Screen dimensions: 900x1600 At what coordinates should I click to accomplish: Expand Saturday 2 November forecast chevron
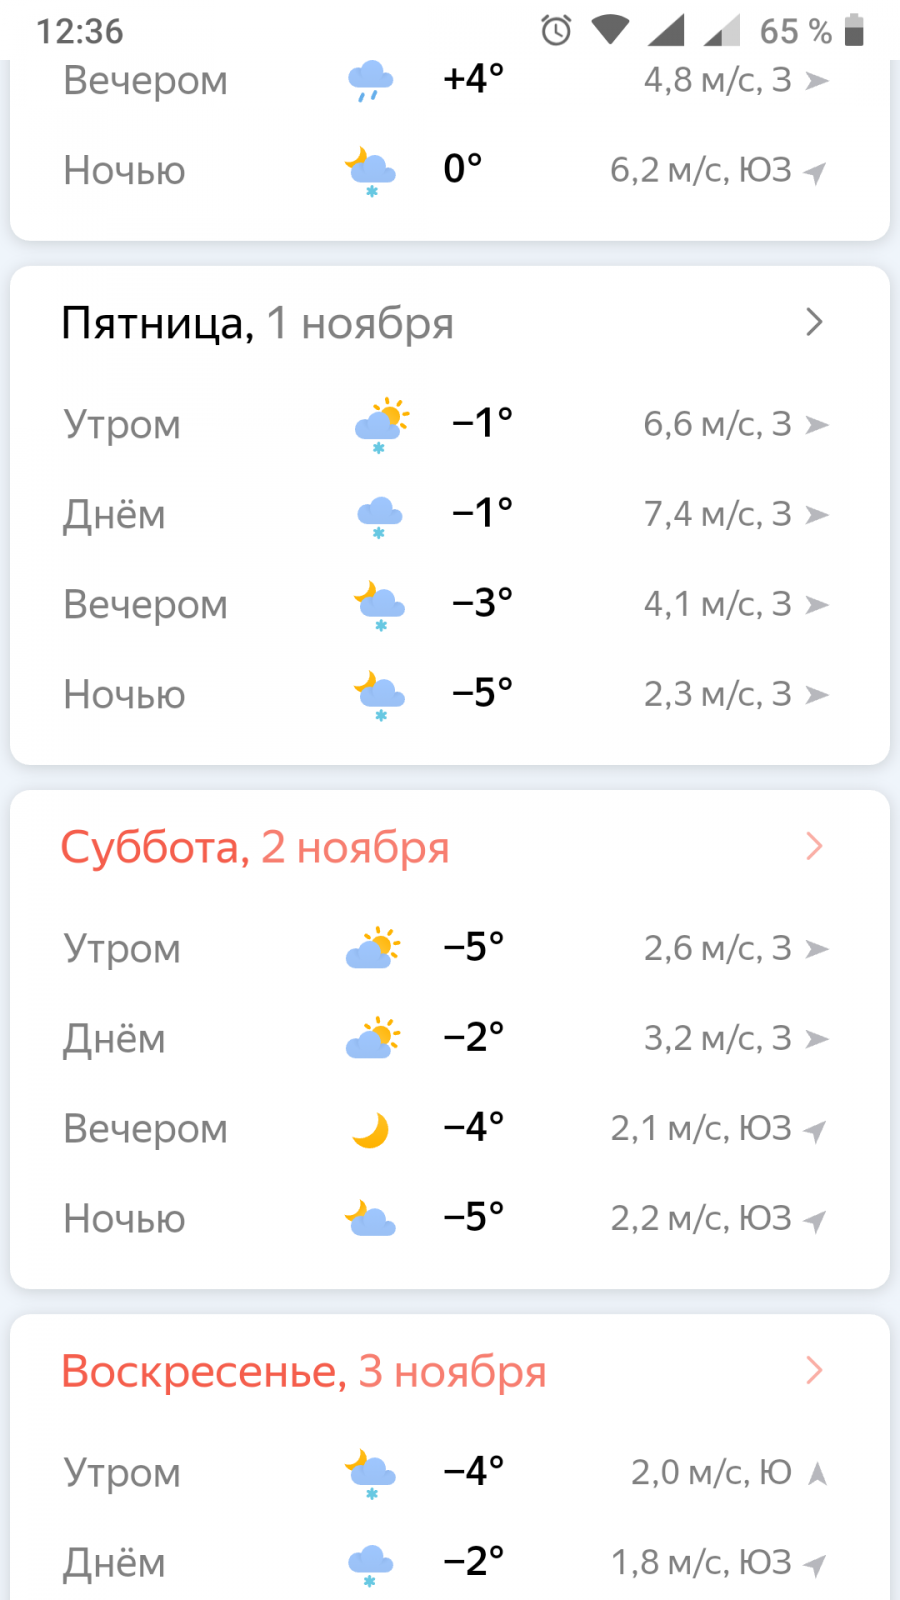[x=814, y=846]
